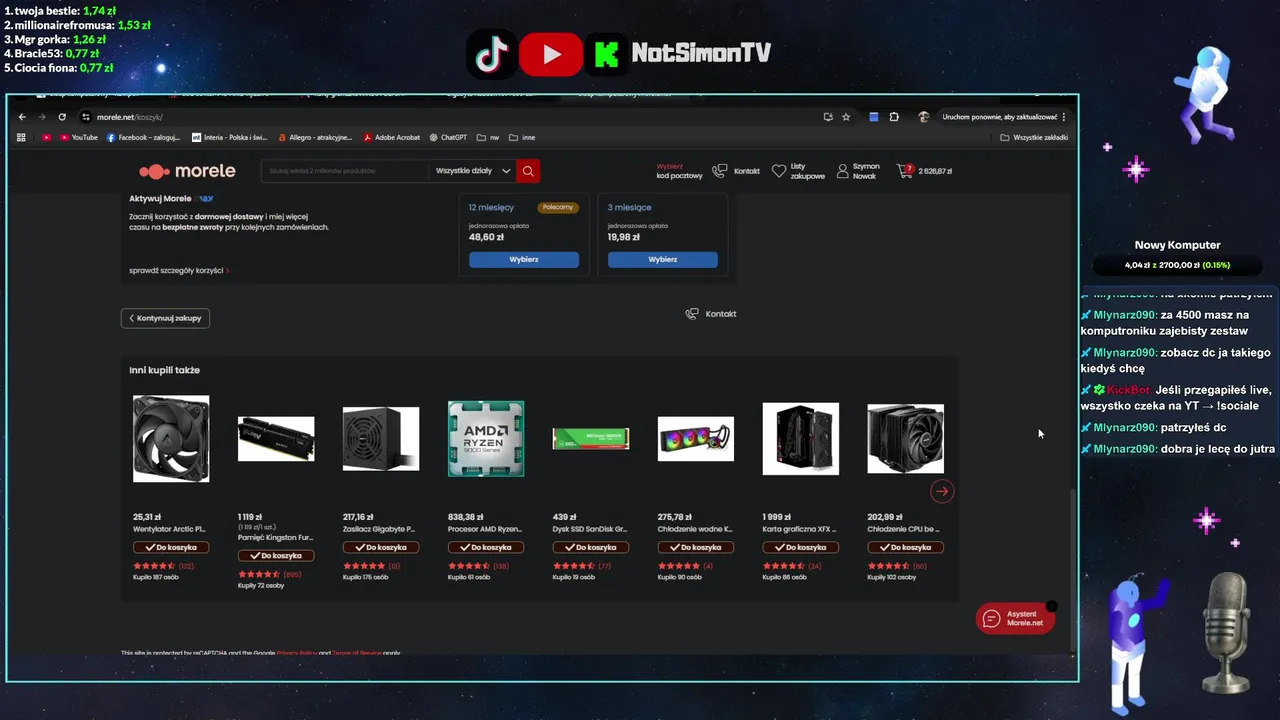Open the ChatGPT bookmark
The image size is (1280, 720).
(448, 137)
